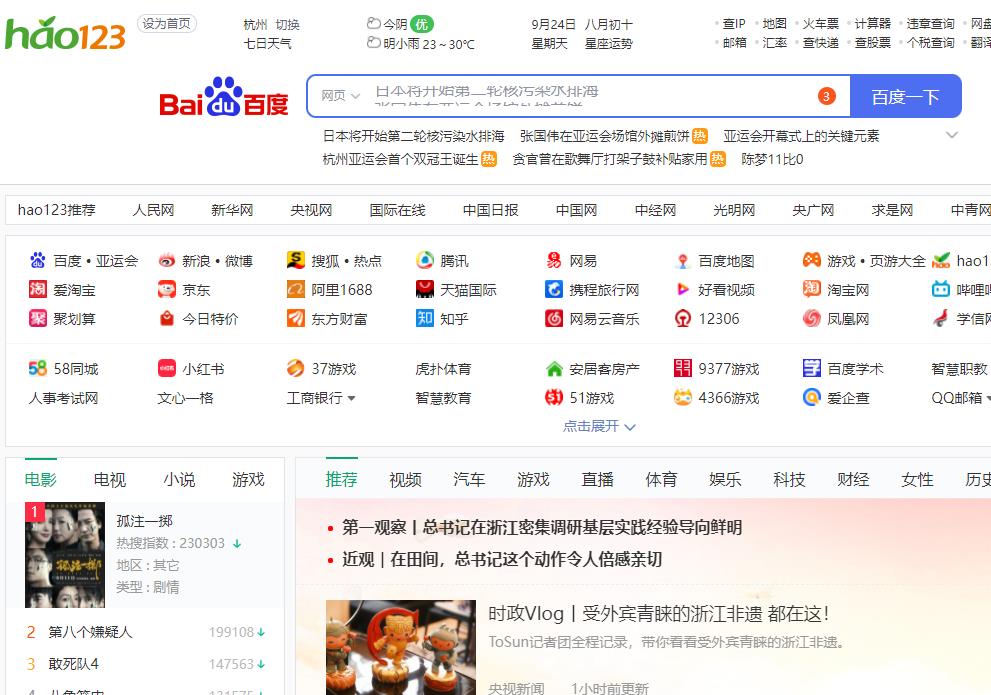
Task: Open the 爱企查 icon
Action: 812,397
